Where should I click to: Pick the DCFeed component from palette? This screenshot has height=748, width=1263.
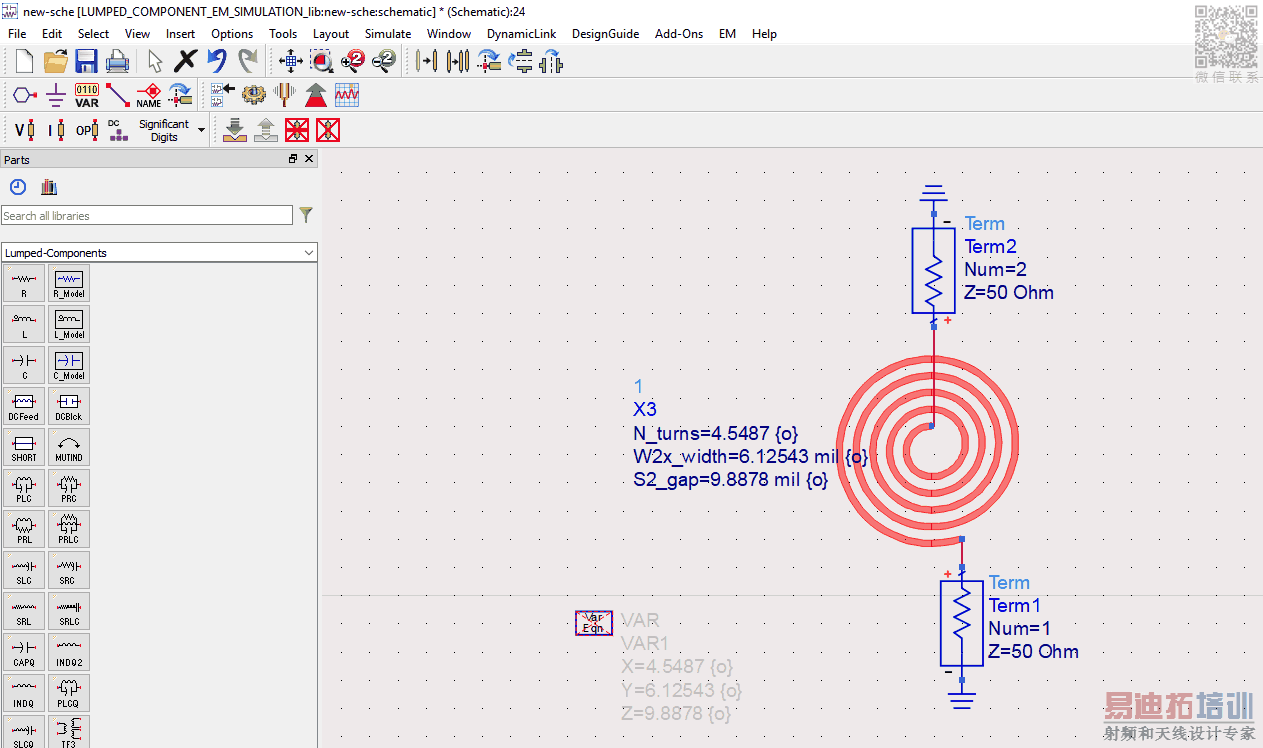coord(24,405)
